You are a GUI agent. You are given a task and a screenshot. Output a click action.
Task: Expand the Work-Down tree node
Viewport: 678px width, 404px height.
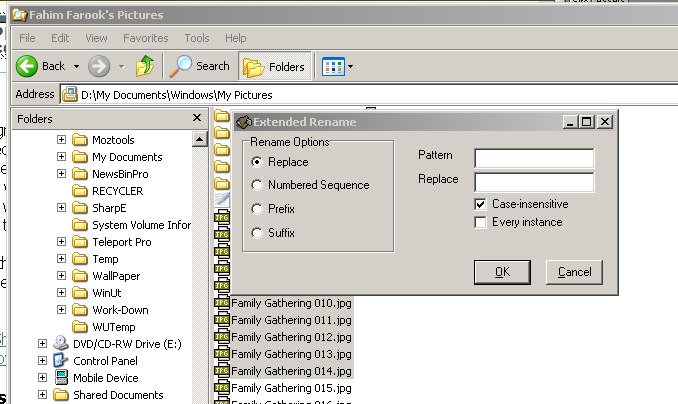[x=61, y=310]
